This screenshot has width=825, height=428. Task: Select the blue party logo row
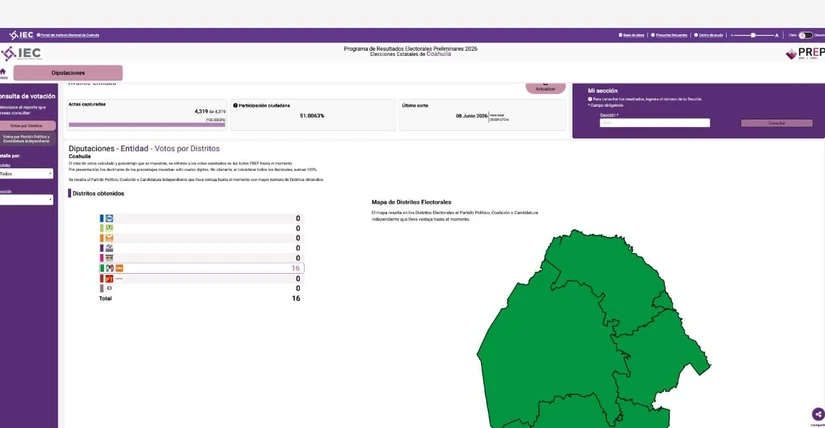202,218
